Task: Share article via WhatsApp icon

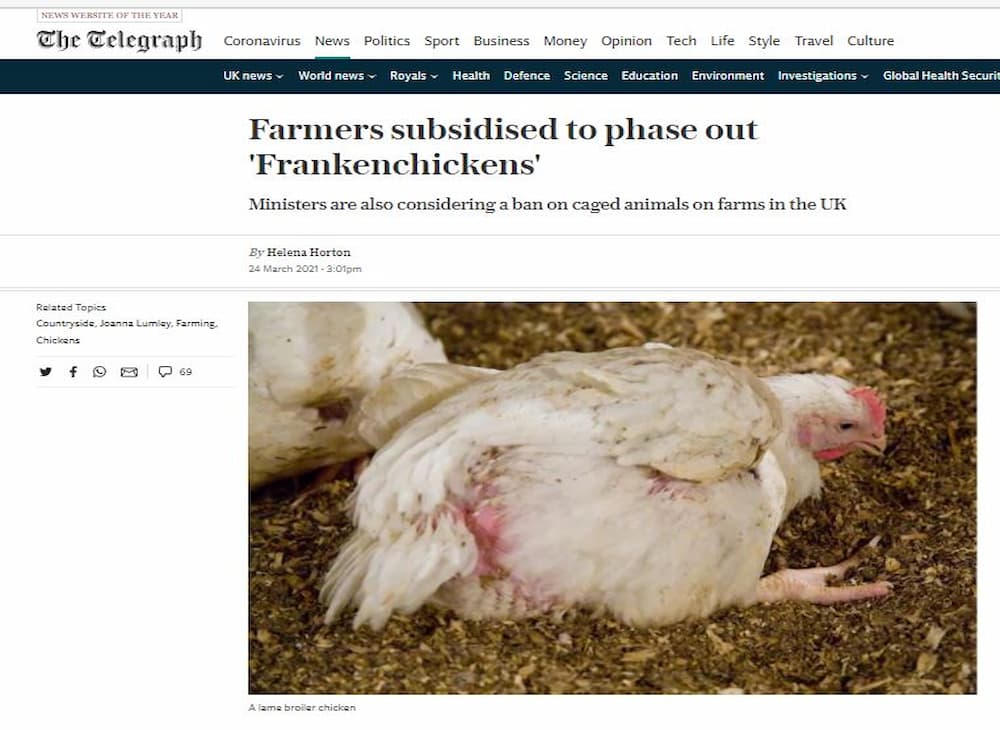Action: [99, 372]
